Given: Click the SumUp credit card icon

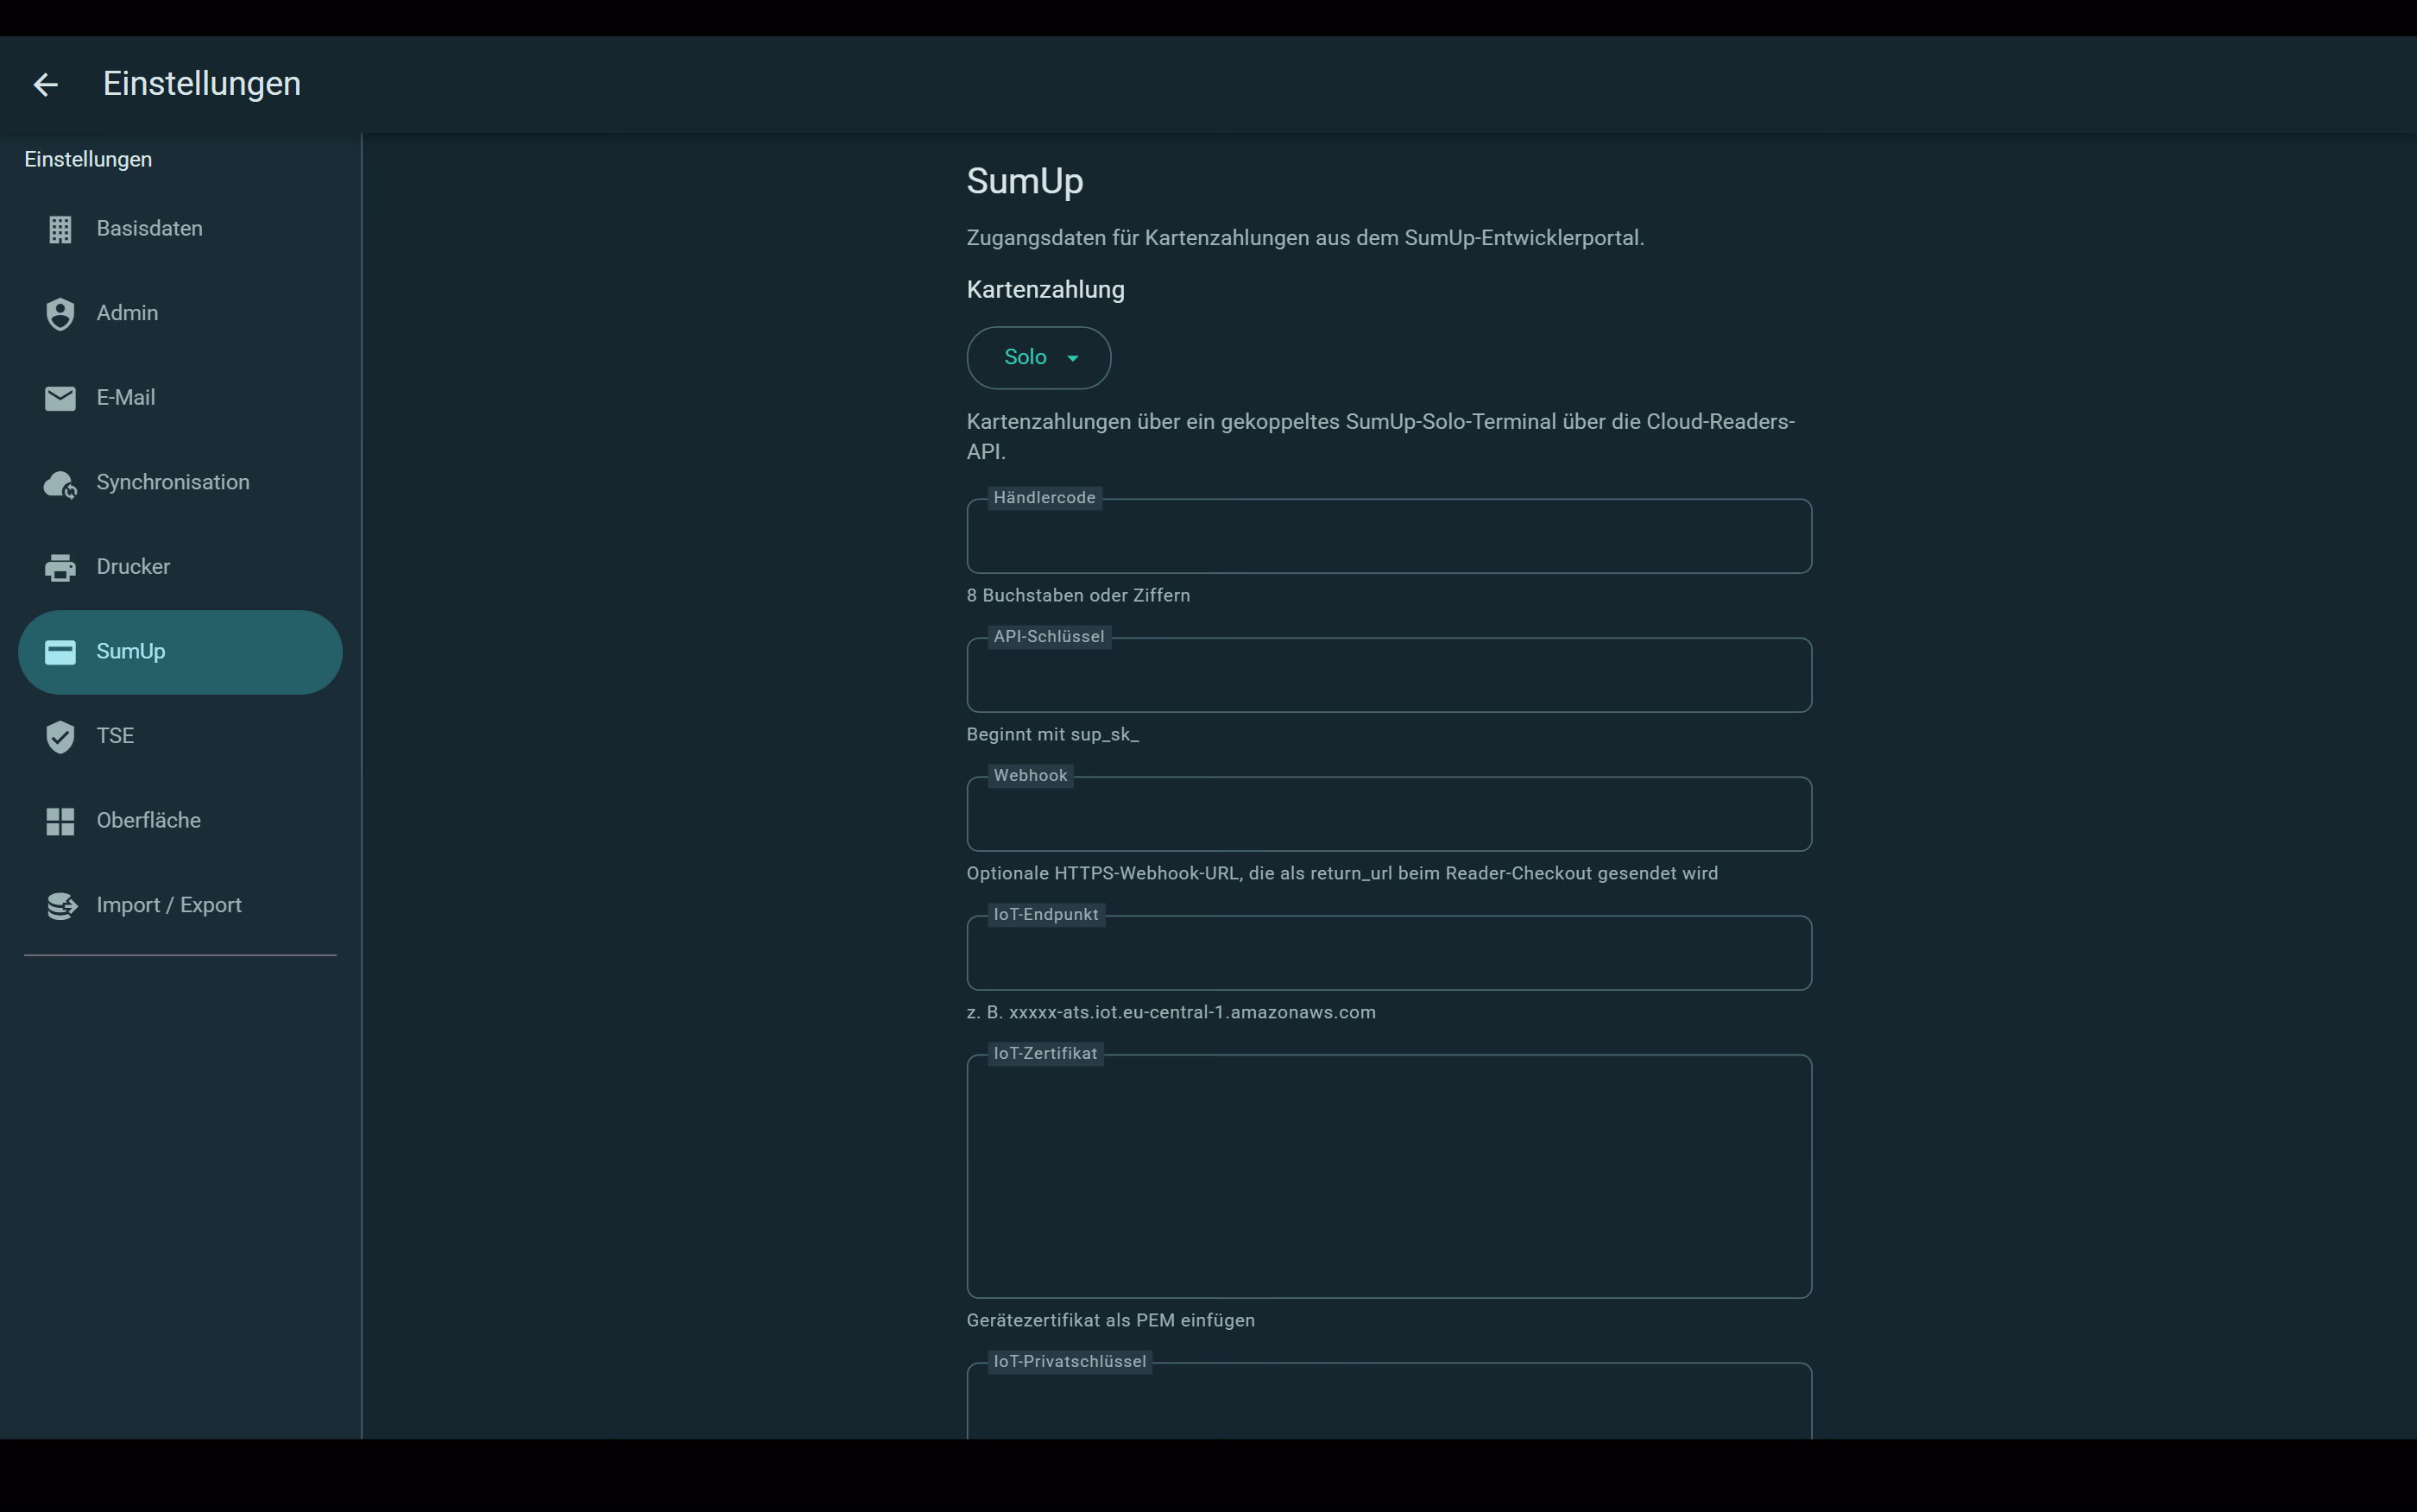Looking at the screenshot, I should [x=60, y=653].
